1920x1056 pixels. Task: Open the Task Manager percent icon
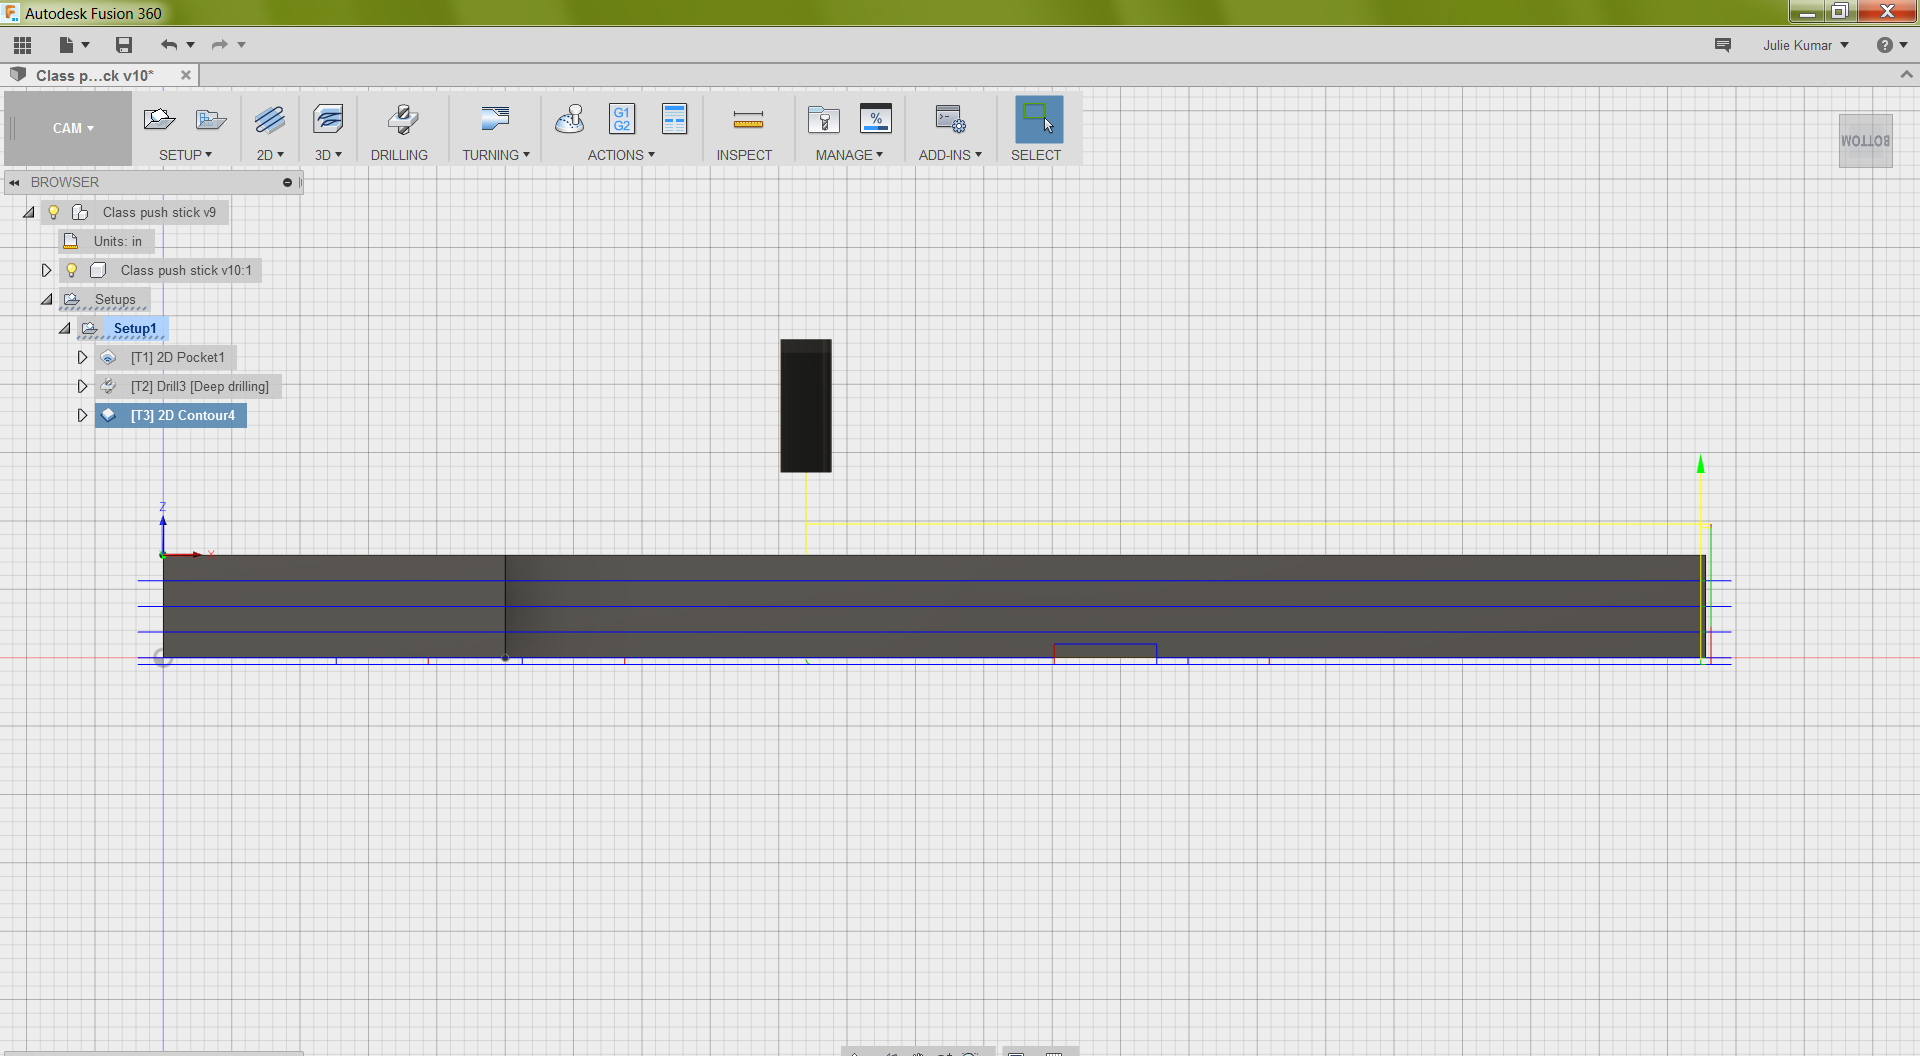[876, 119]
